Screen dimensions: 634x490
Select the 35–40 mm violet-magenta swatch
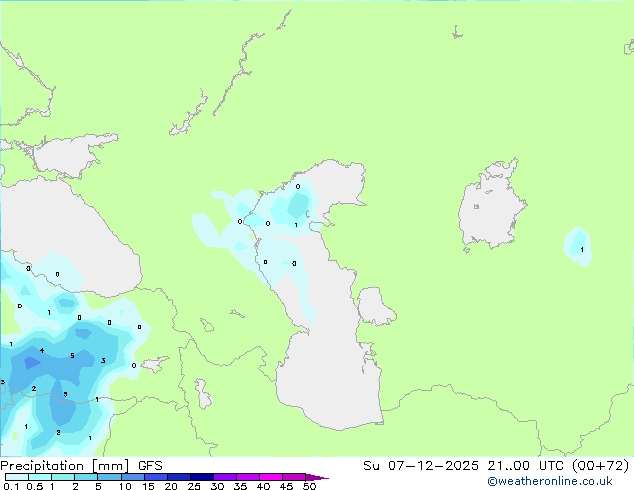247,477
